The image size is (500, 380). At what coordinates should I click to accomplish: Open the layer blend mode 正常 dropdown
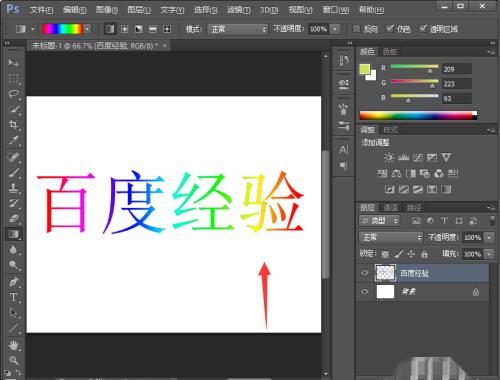[391, 237]
